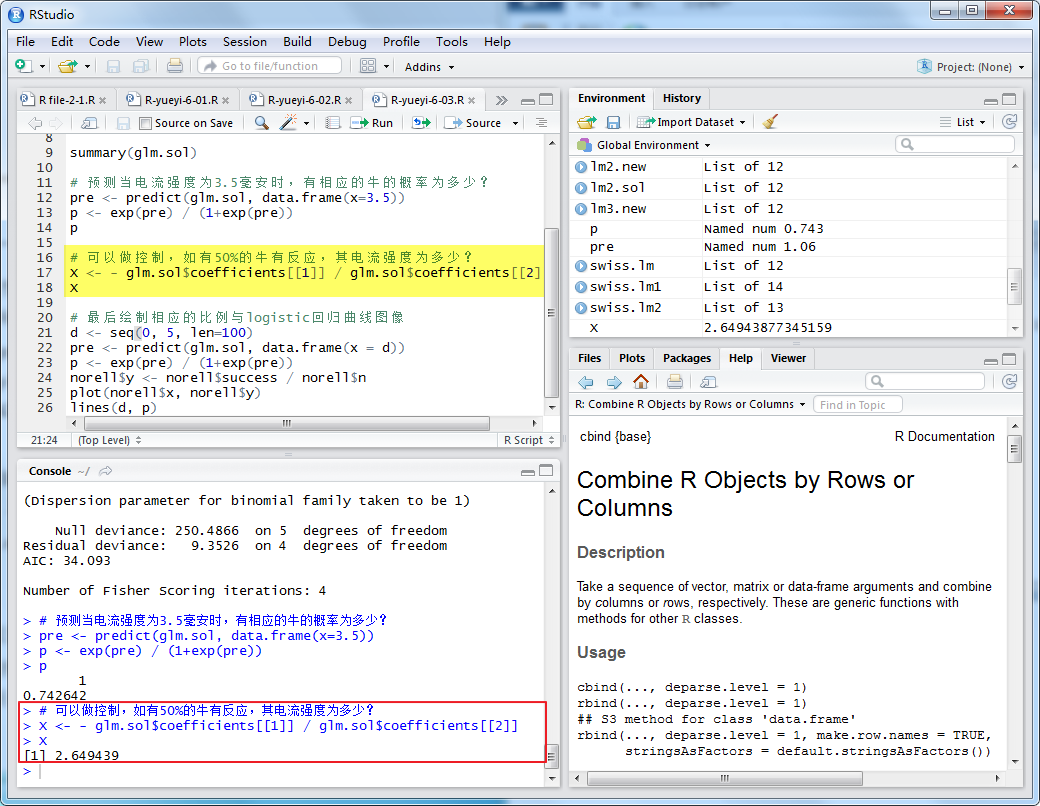This screenshot has width=1040, height=806.
Task: Click the Find in Topic field
Action: click(858, 405)
